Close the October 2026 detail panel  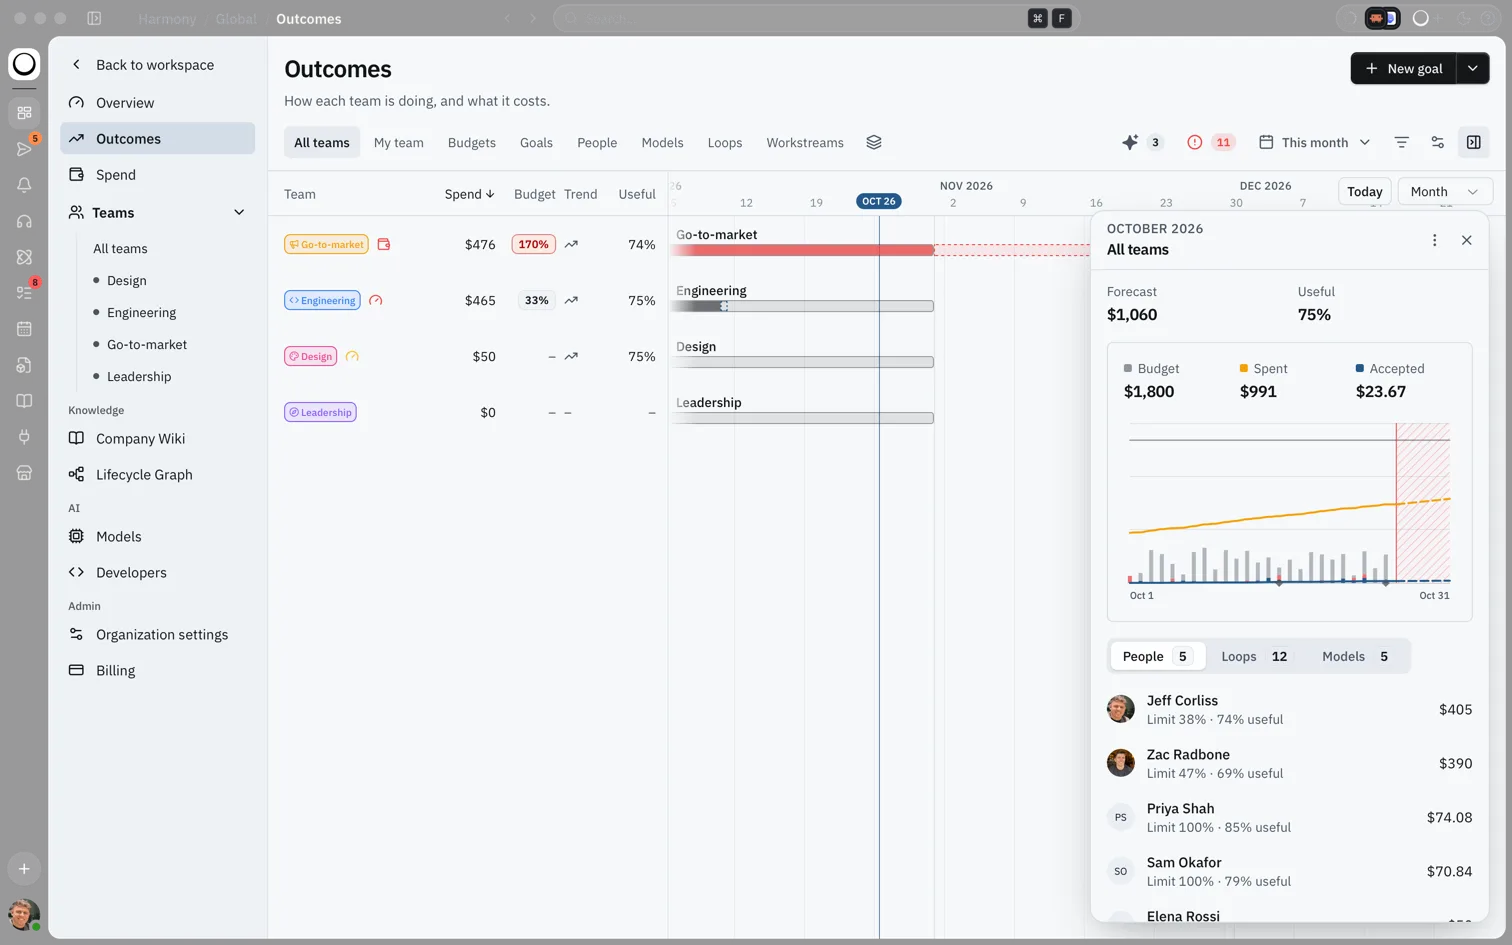[1466, 240]
